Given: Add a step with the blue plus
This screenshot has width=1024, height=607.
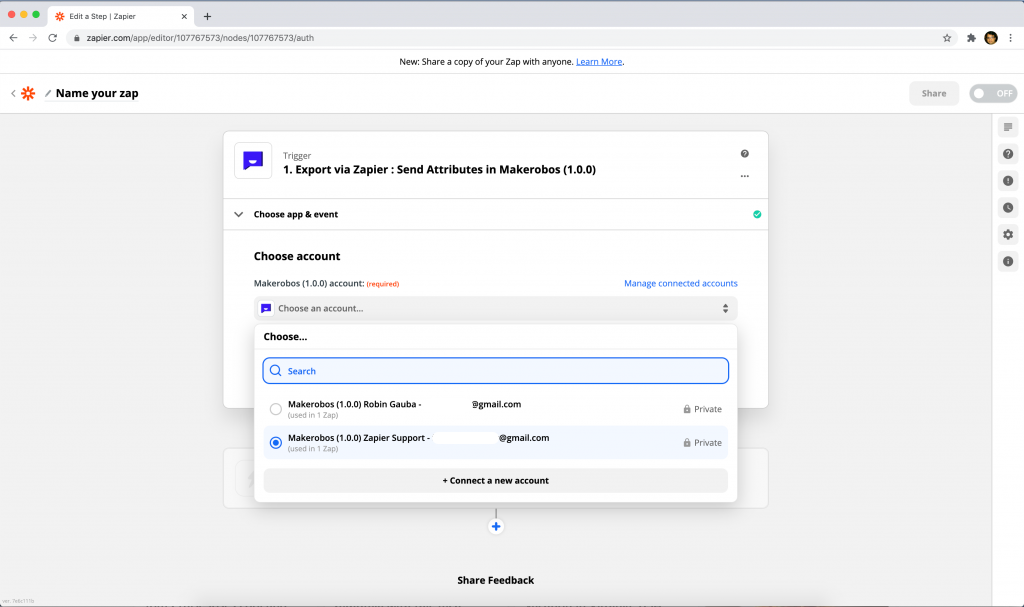Looking at the screenshot, I should pyautogui.click(x=496, y=527).
